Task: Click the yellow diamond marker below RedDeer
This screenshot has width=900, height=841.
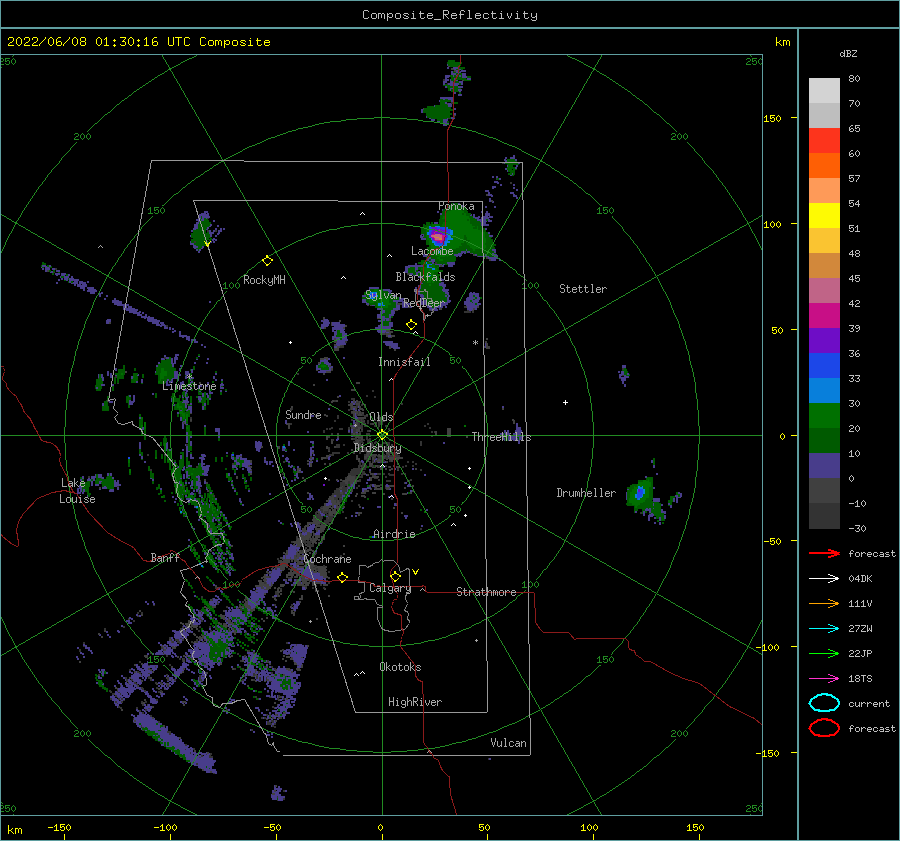Action: 411,325
